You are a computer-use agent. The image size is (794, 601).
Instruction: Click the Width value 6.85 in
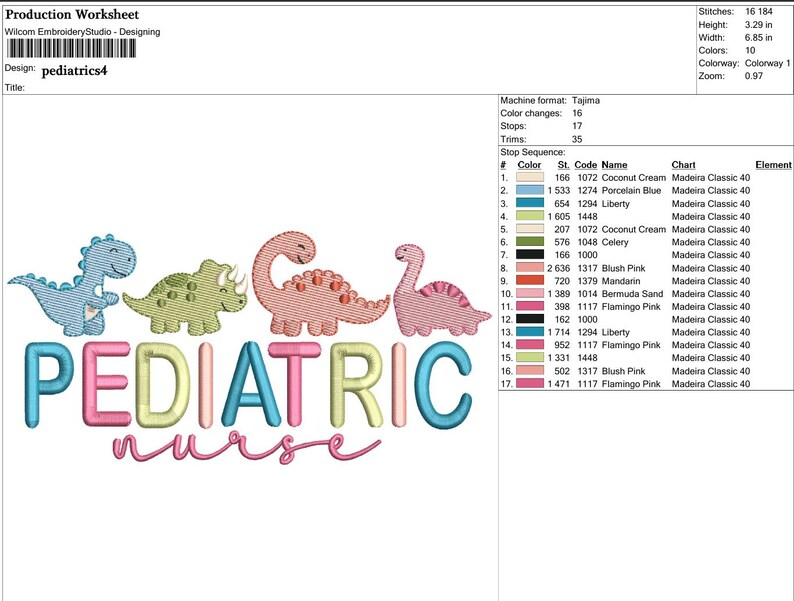(x=759, y=37)
